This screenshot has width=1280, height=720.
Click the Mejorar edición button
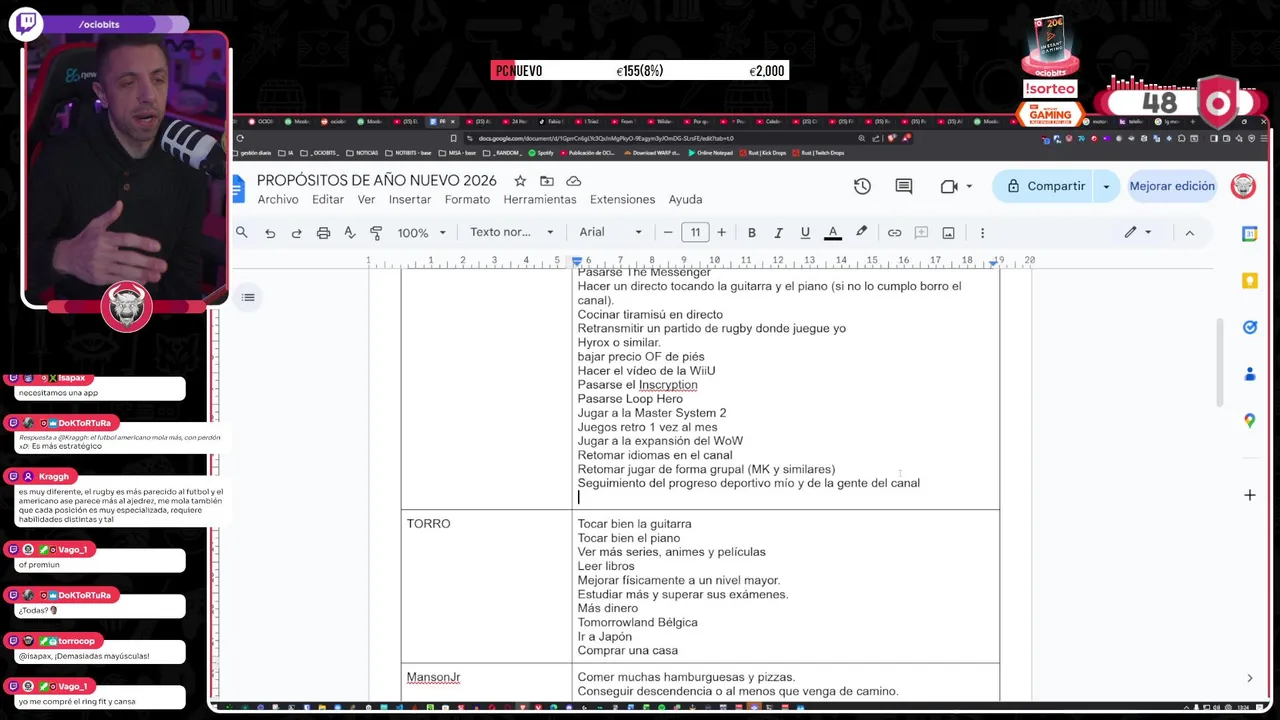coord(1172,186)
